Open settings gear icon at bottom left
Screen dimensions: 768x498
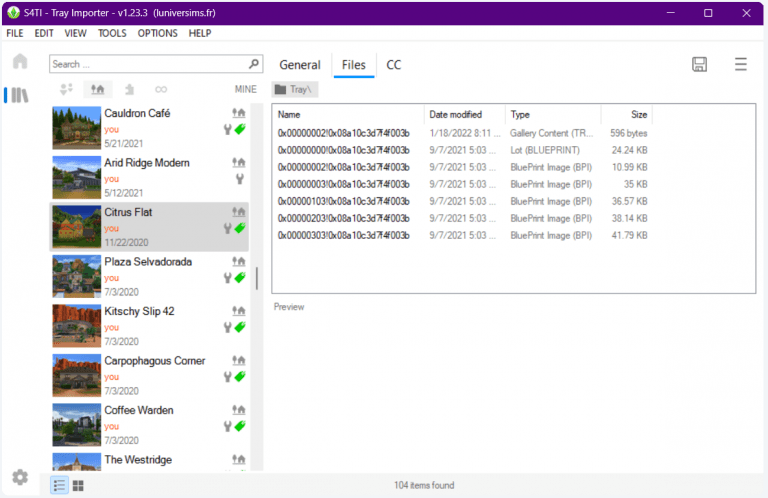[x=20, y=476]
